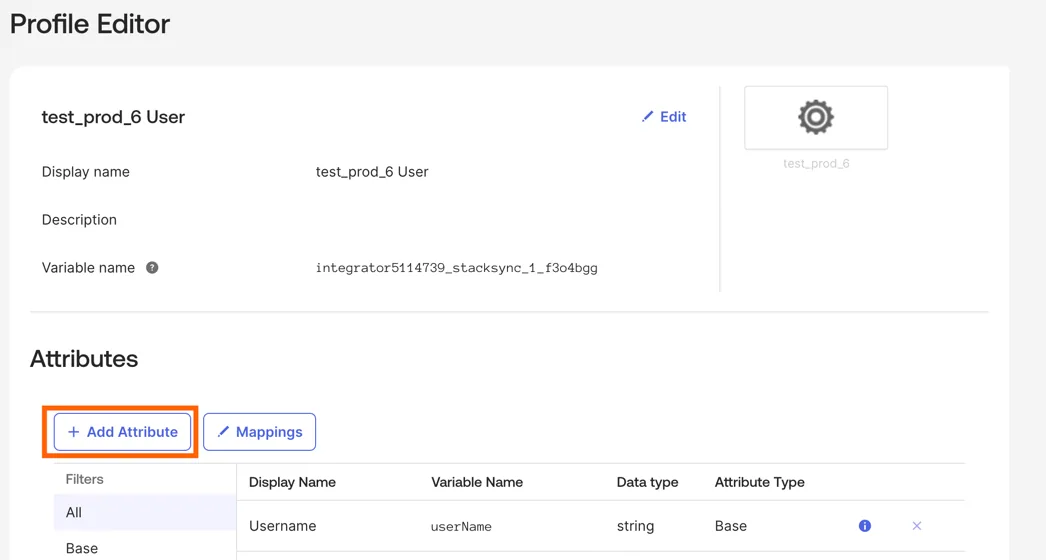Click the Base attribute type cell
This screenshot has height=560, width=1046.
tap(730, 526)
